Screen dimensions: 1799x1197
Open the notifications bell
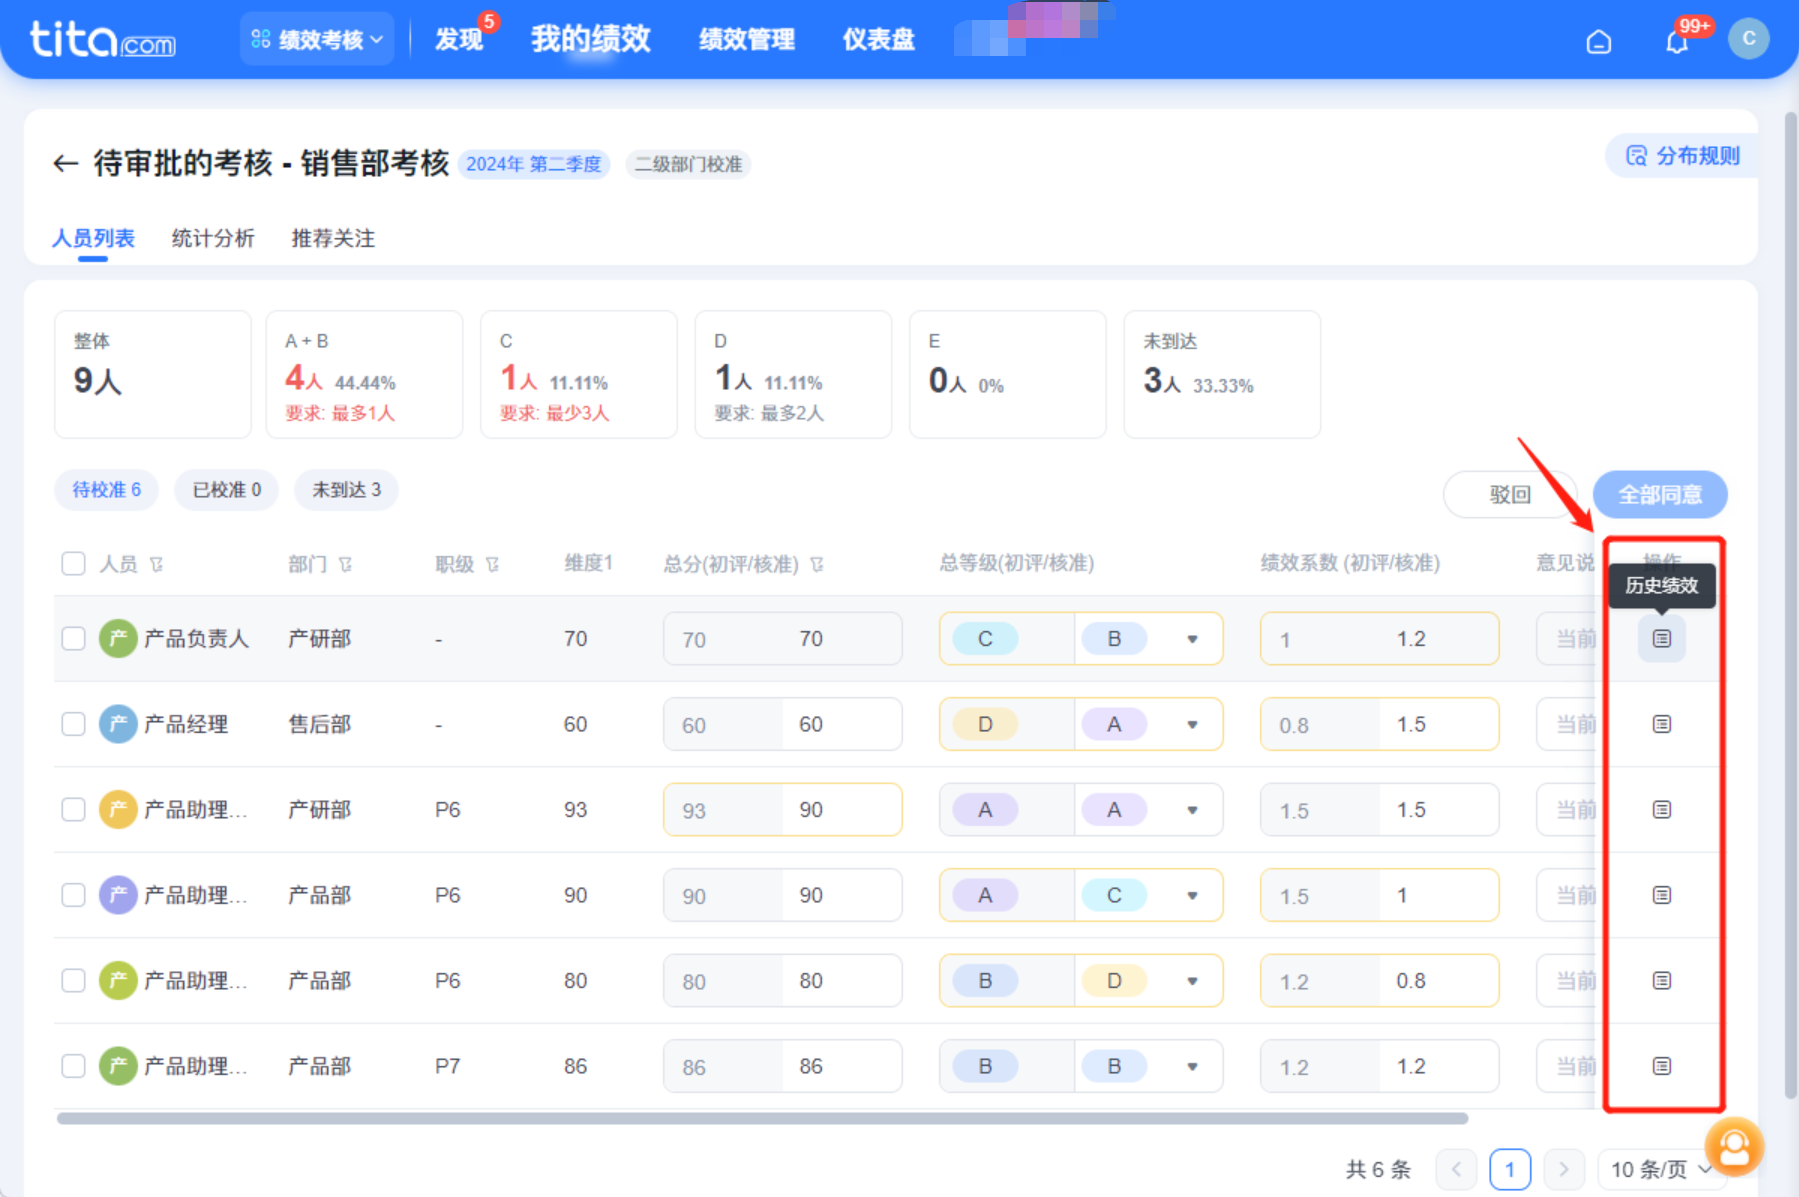tap(1677, 41)
